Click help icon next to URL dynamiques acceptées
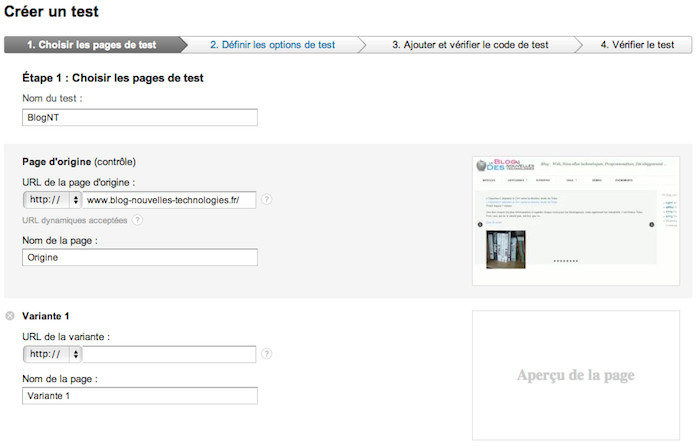Screen dimensions: 700x448 point(137,220)
